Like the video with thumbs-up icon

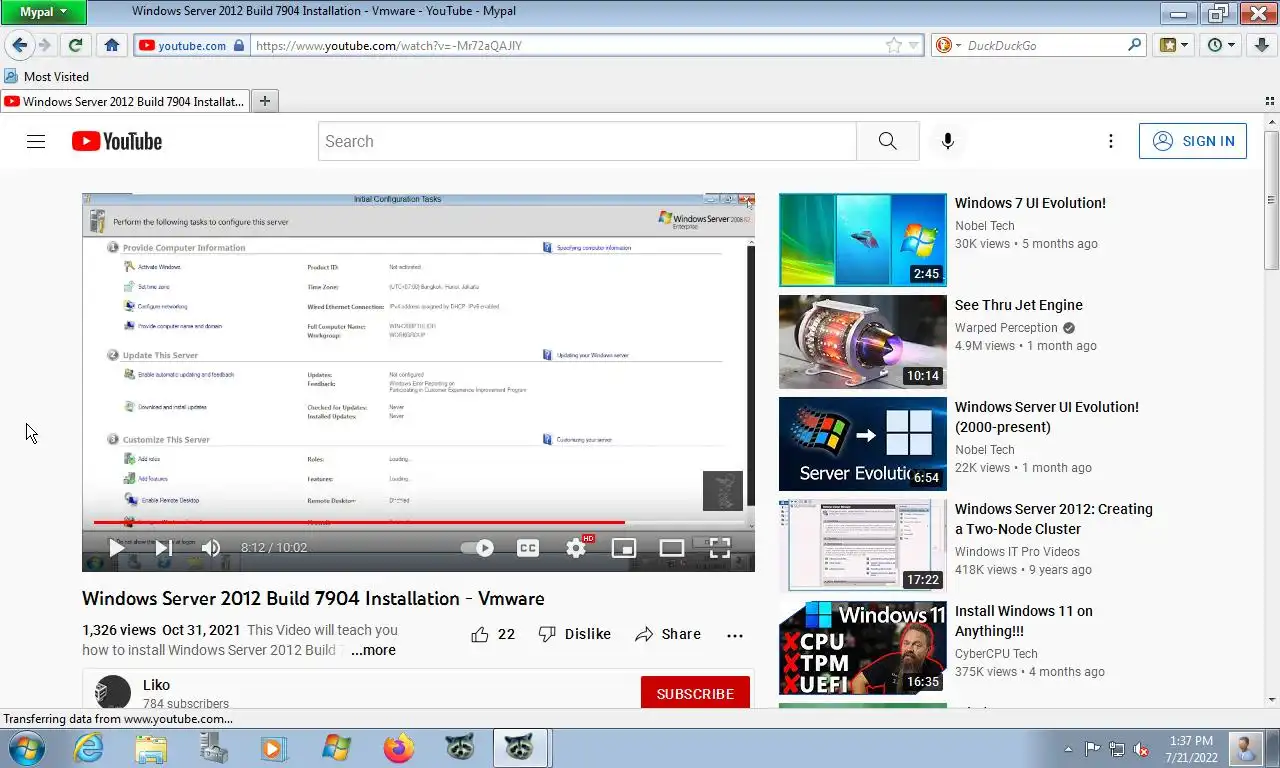[x=480, y=634]
